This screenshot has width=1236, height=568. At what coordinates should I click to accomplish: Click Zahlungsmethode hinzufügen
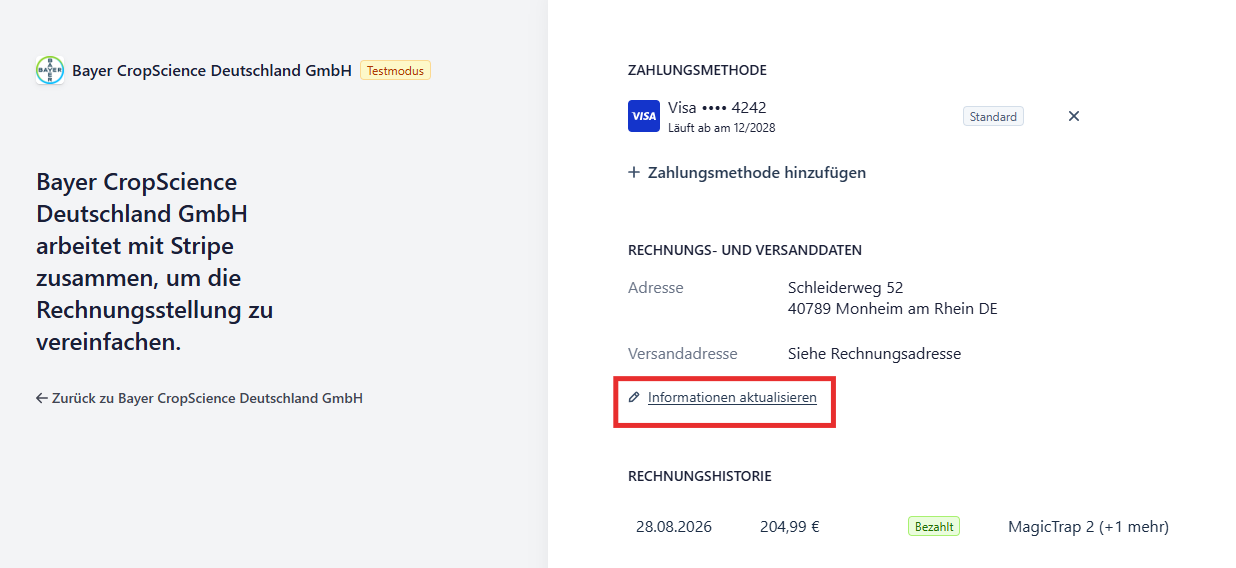point(757,172)
